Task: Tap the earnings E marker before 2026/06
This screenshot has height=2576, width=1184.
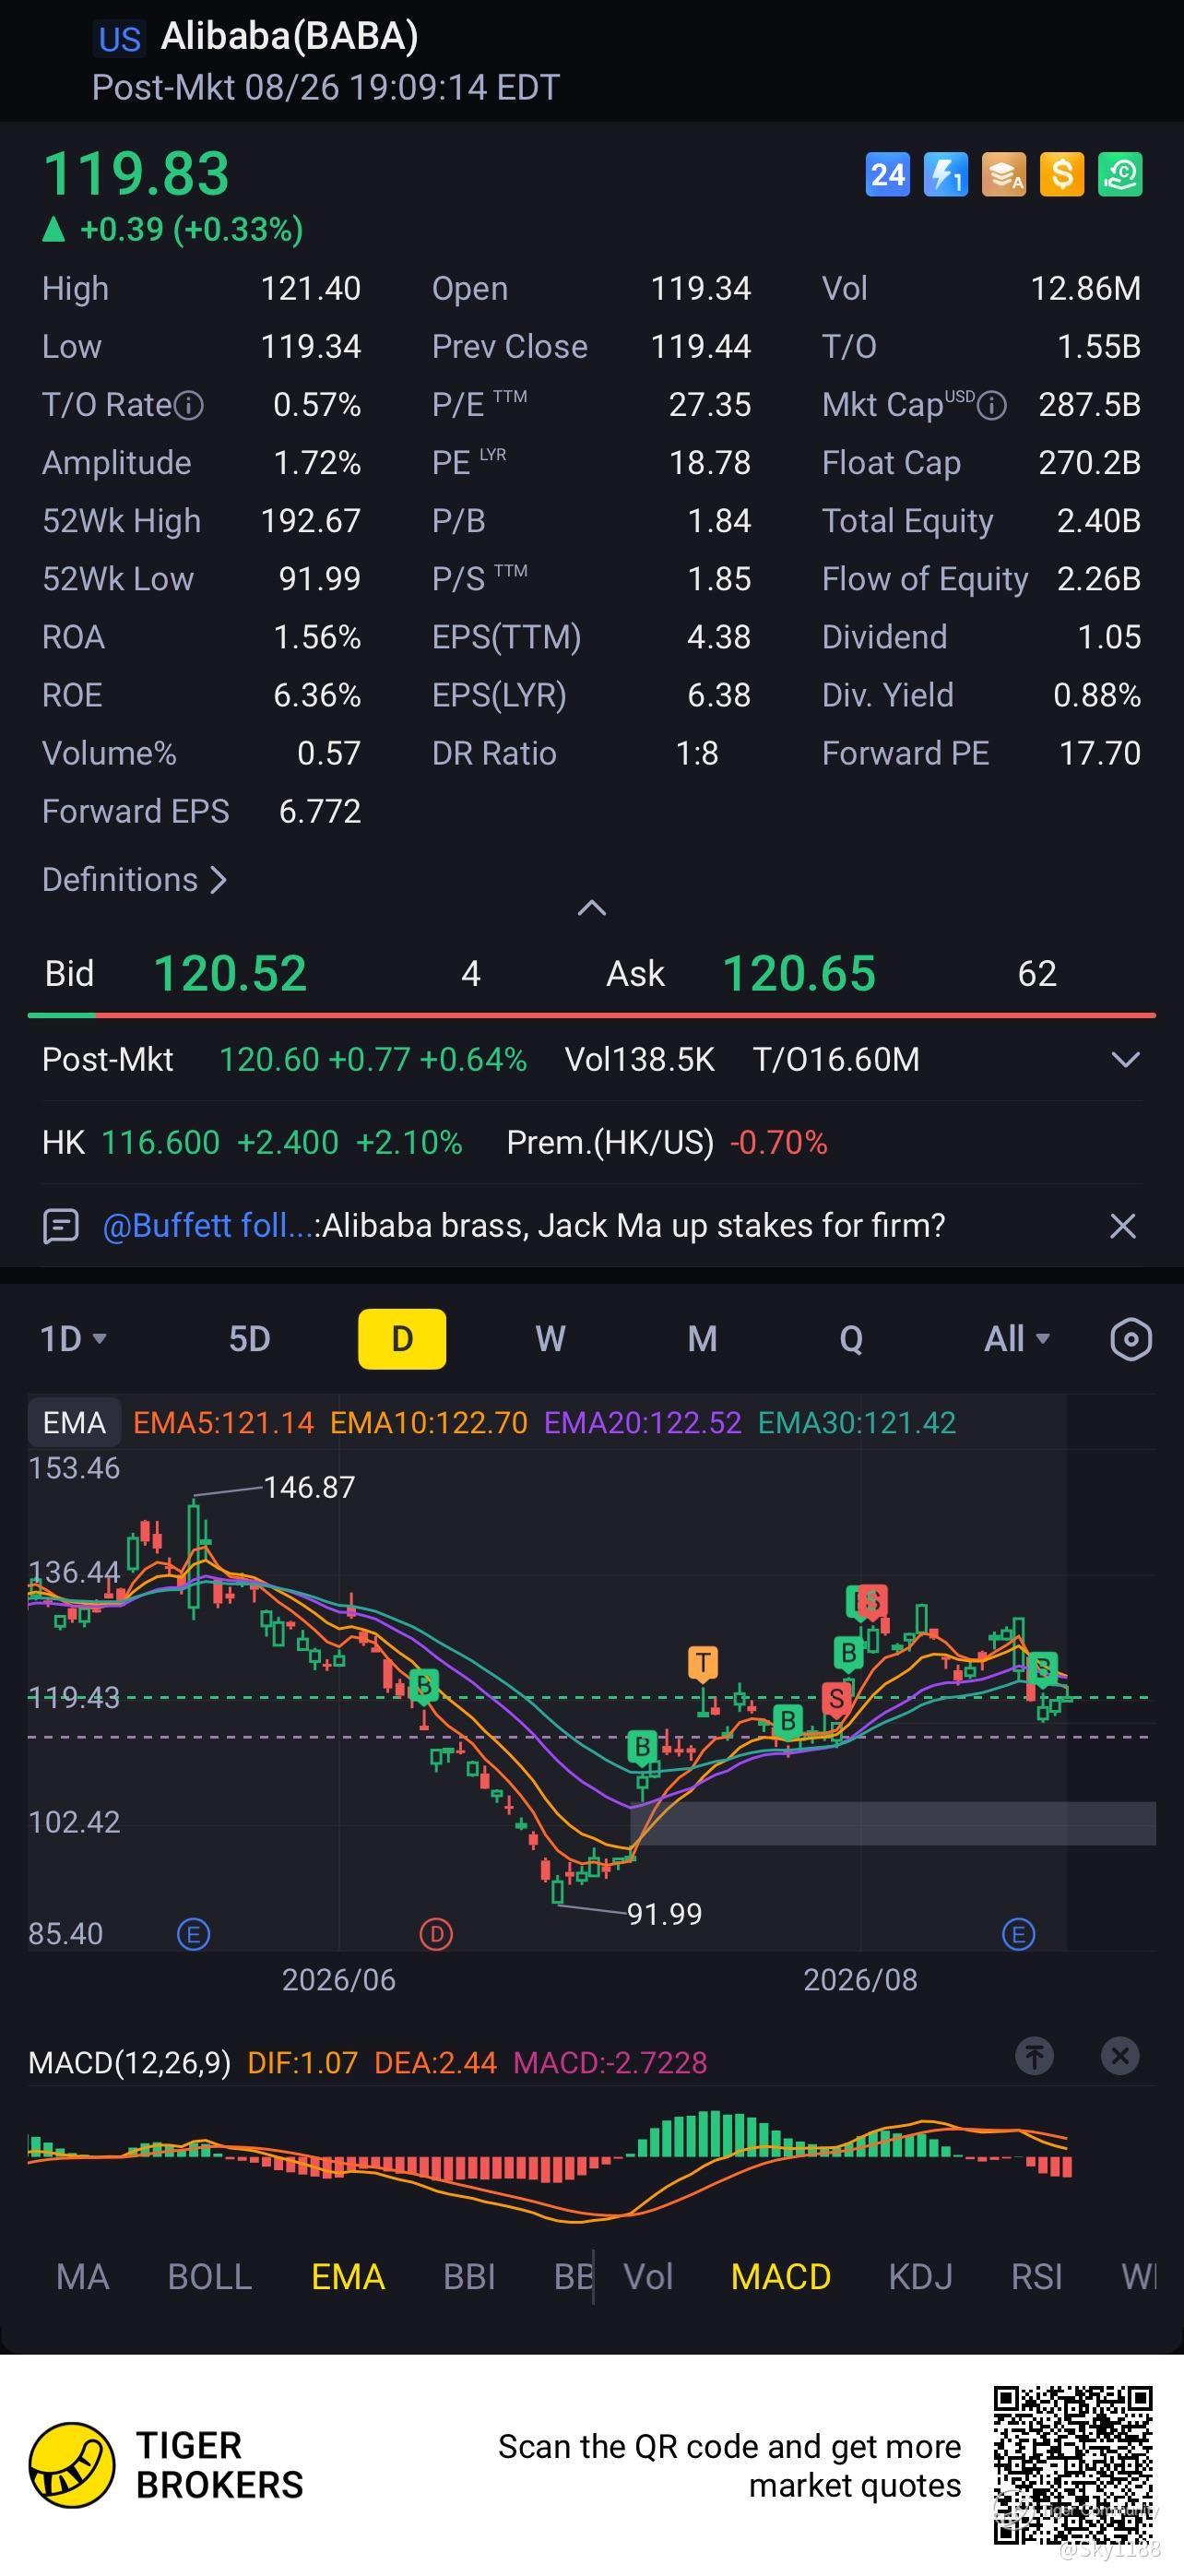Action: (193, 1934)
